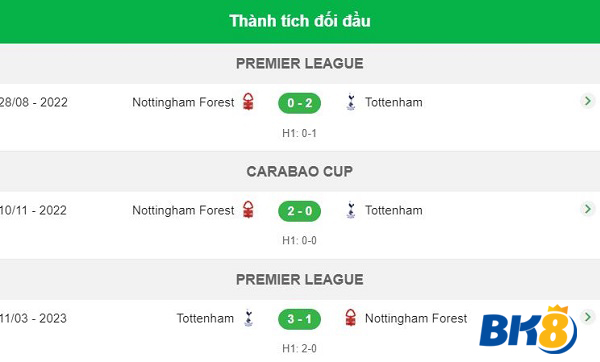
Task: Click the Thành tích đối đầu header
Action: point(300,21)
